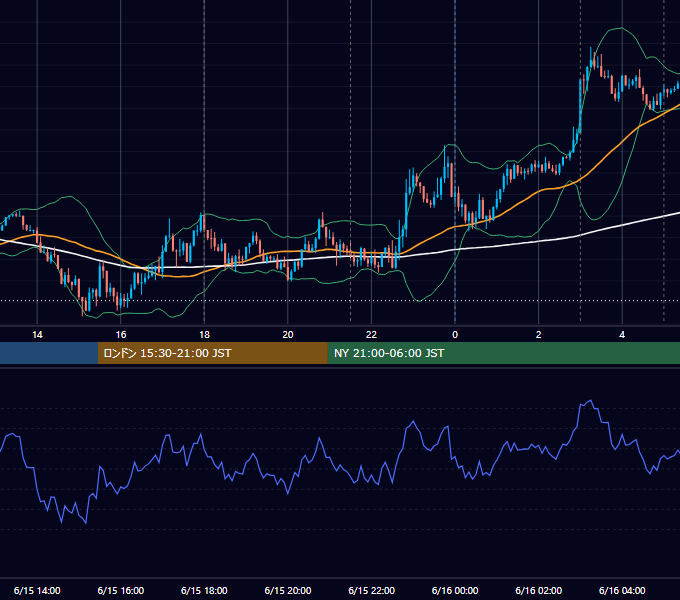Click the hour label 4 on the price chart axis
The width and height of the screenshot is (680, 600).
[622, 335]
